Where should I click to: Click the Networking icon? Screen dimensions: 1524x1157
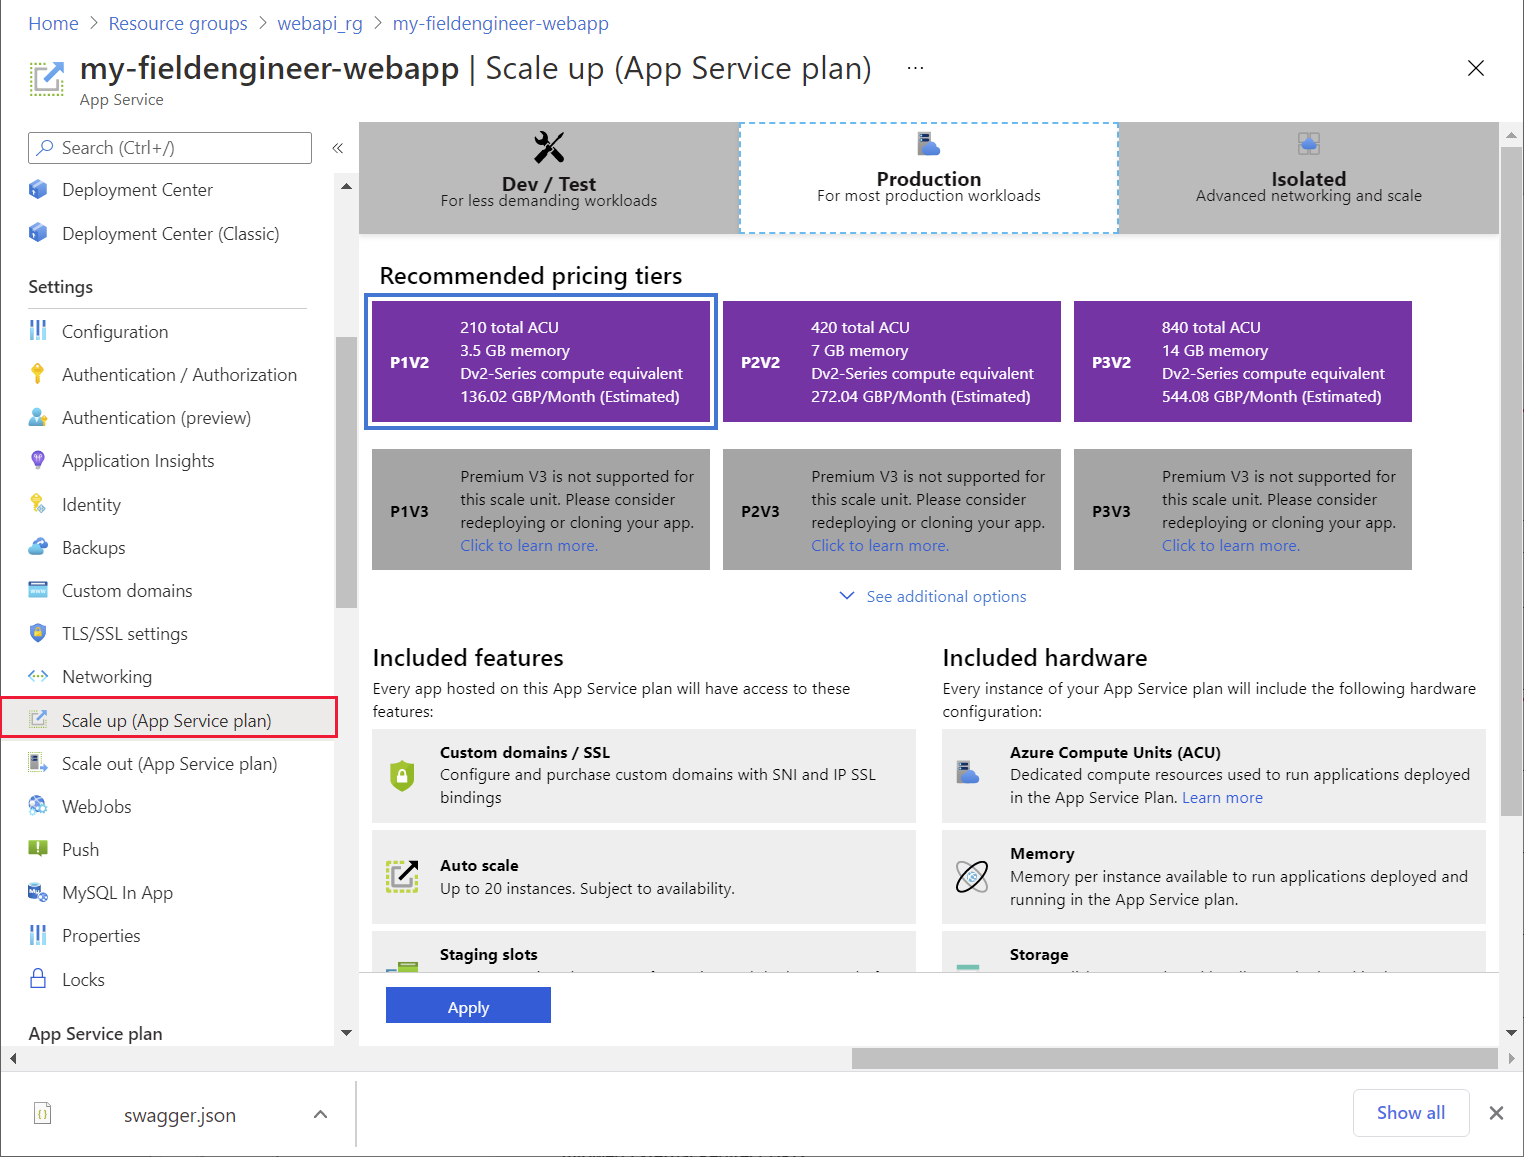tap(38, 676)
